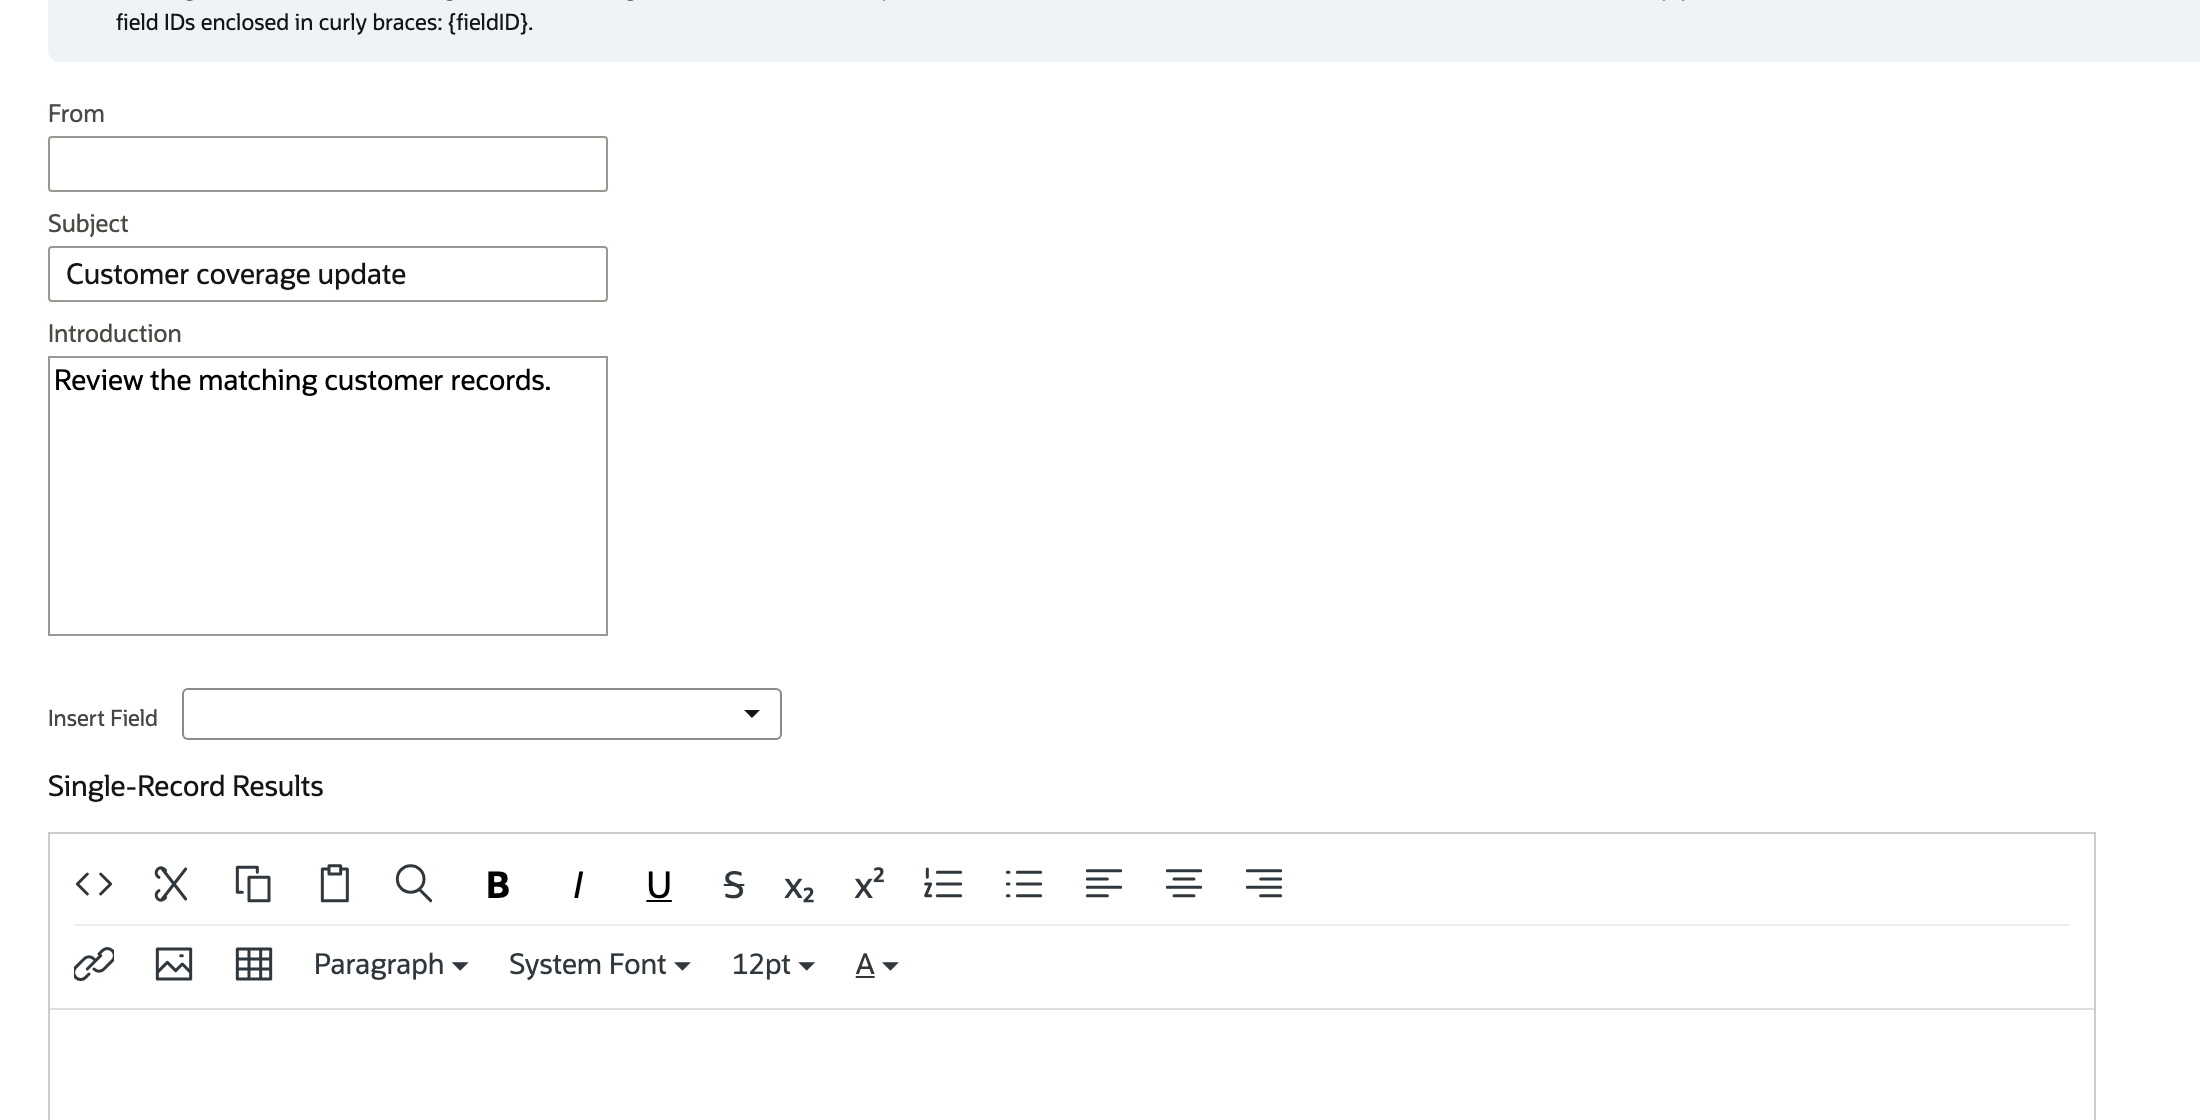Screen dimensions: 2200x1120
Task: Open the System Font dropdown
Action: pos(599,964)
